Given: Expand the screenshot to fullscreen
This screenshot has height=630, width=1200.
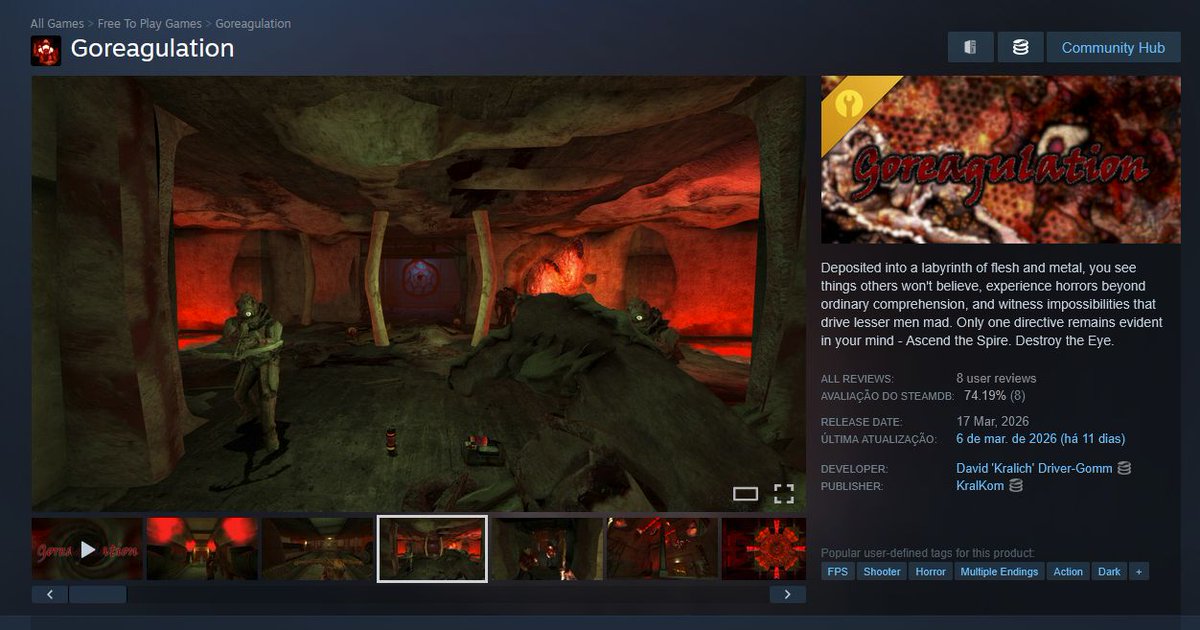Looking at the screenshot, I should coord(784,493).
